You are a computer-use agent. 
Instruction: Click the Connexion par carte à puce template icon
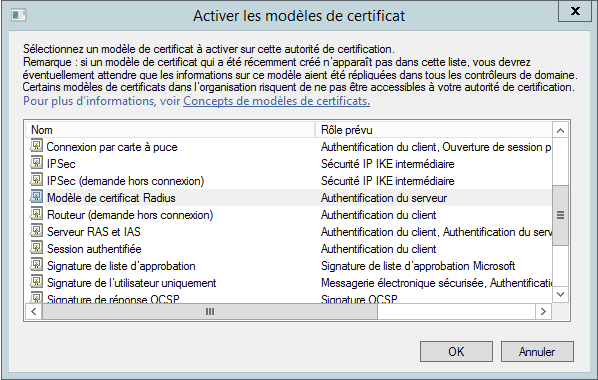(36, 146)
